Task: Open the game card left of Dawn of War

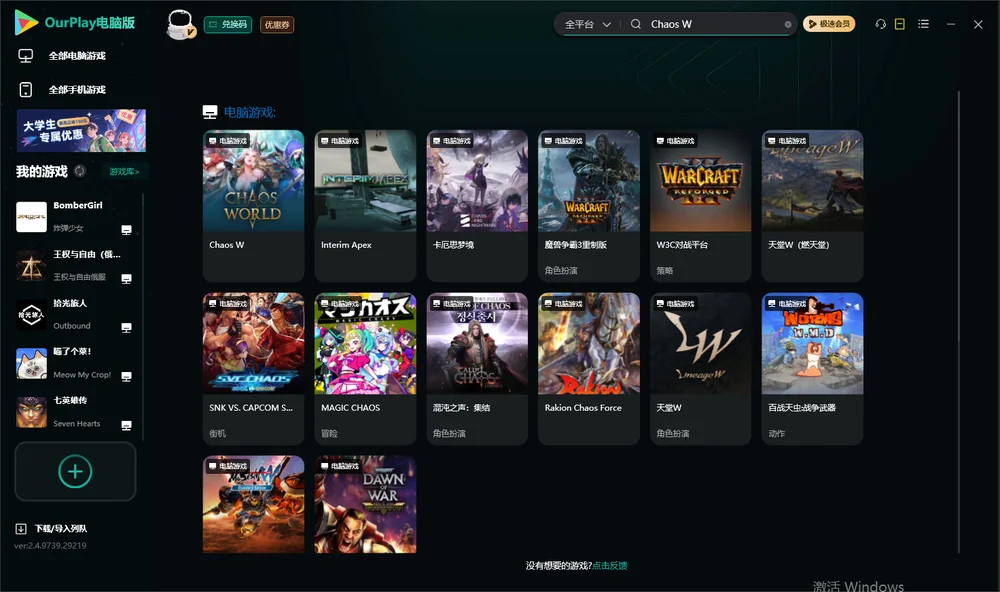Action: click(253, 504)
